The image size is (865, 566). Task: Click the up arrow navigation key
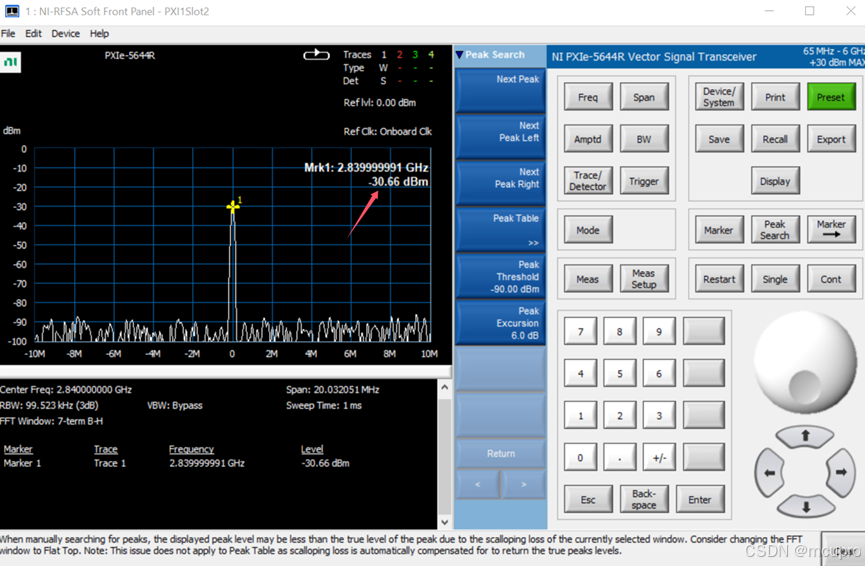pos(805,436)
